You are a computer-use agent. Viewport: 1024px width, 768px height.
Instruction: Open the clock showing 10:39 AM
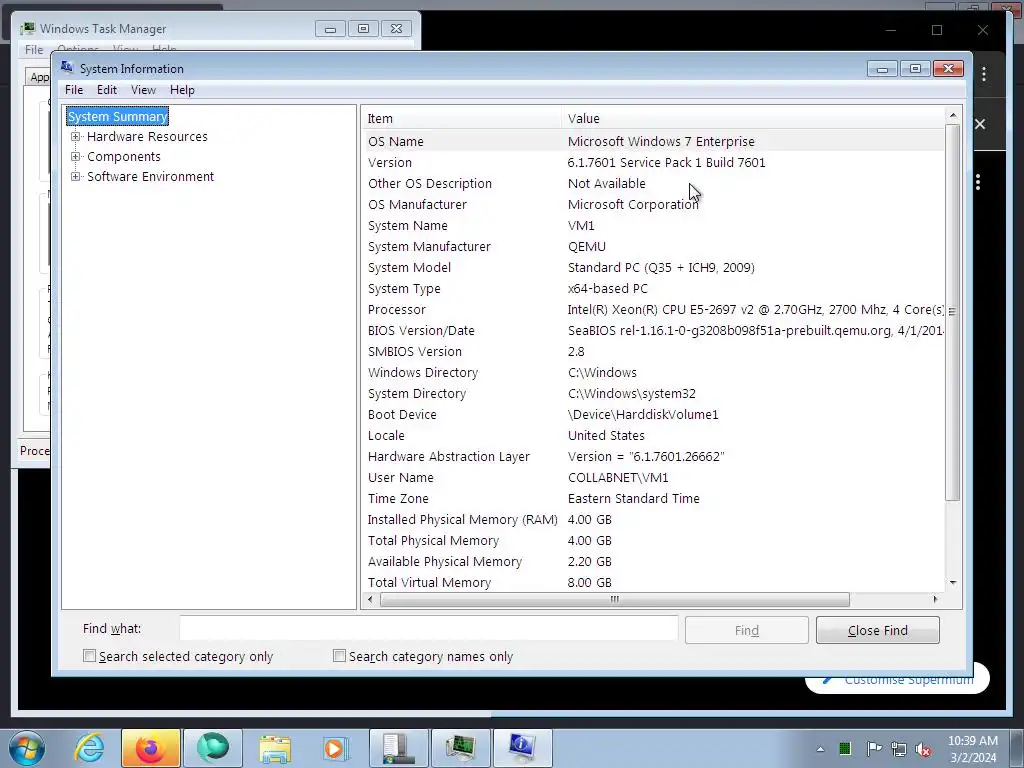(973, 748)
